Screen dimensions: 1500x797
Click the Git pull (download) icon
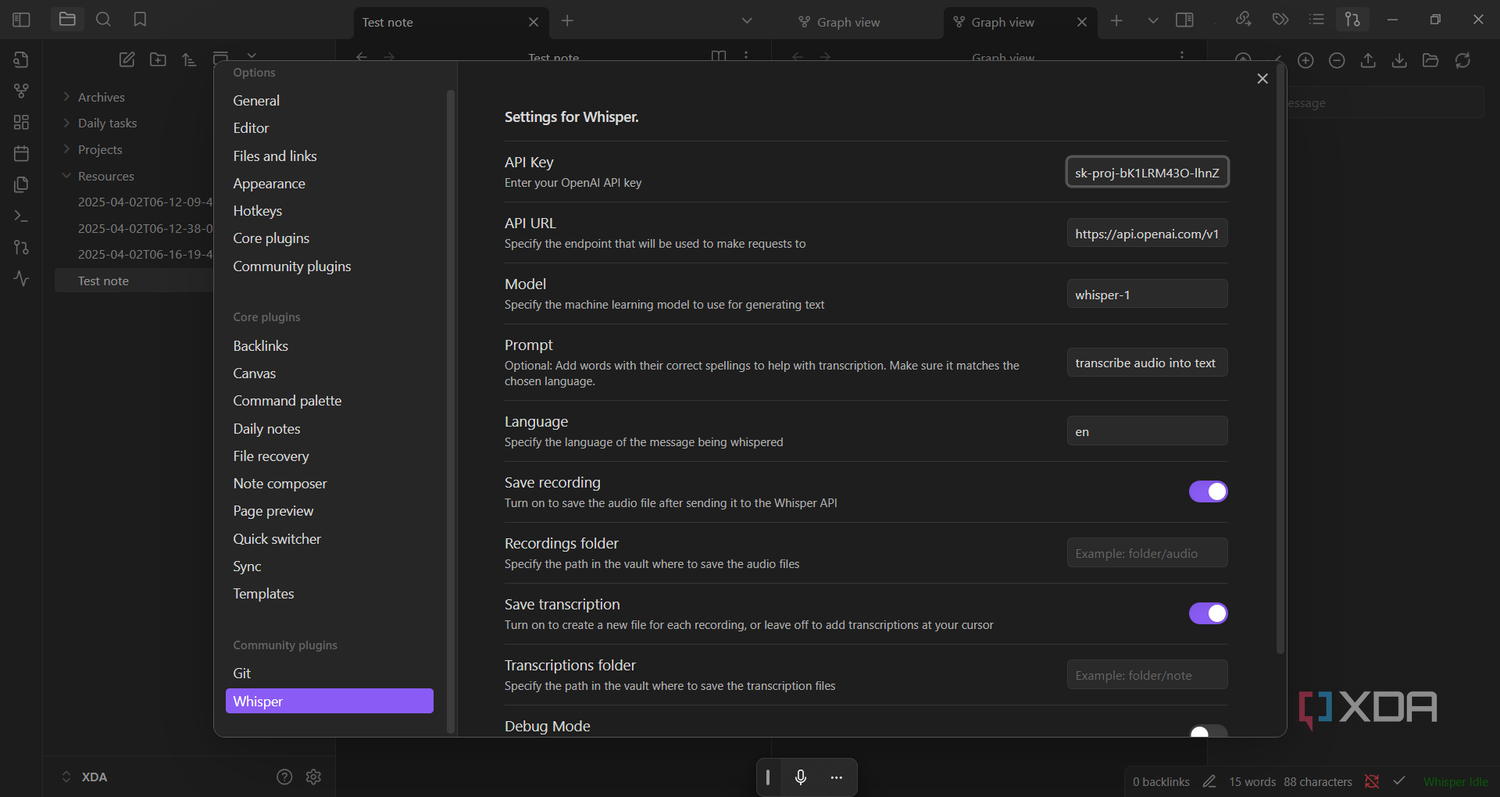1399,61
